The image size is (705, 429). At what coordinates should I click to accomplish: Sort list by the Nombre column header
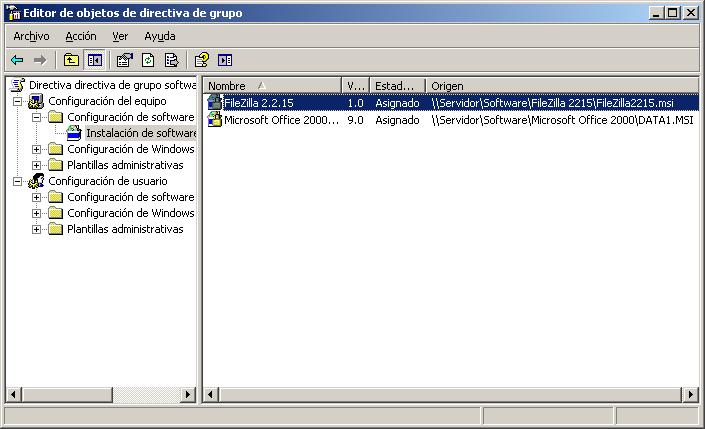(x=270, y=86)
